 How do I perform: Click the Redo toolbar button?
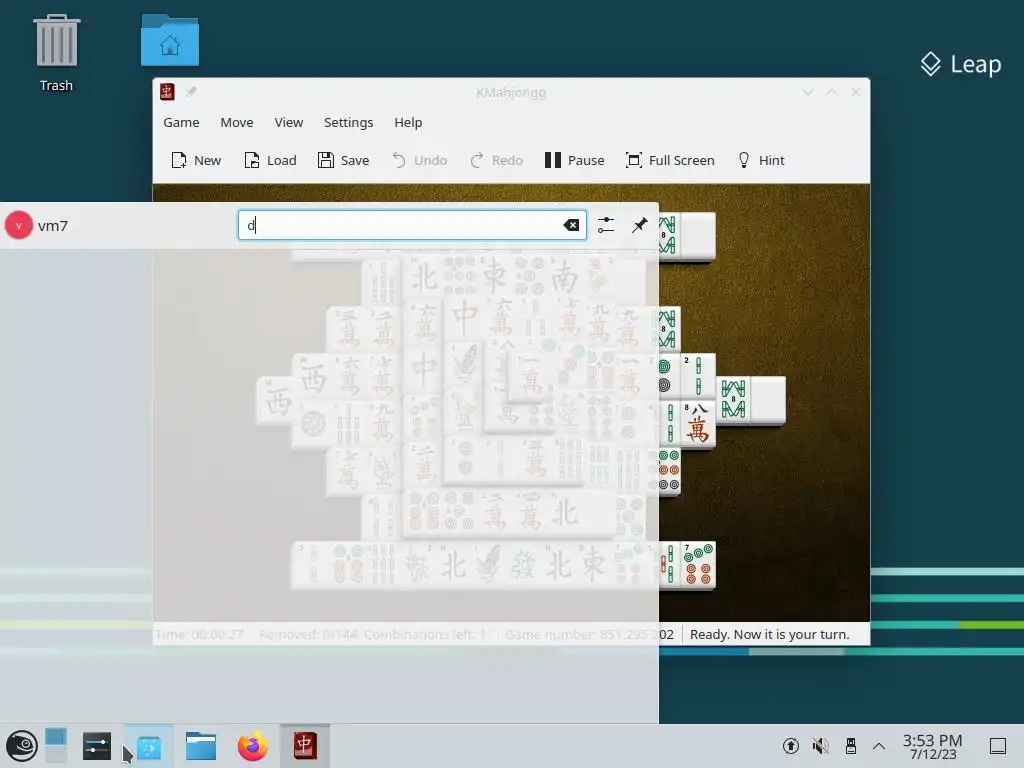pyautogui.click(x=496, y=160)
